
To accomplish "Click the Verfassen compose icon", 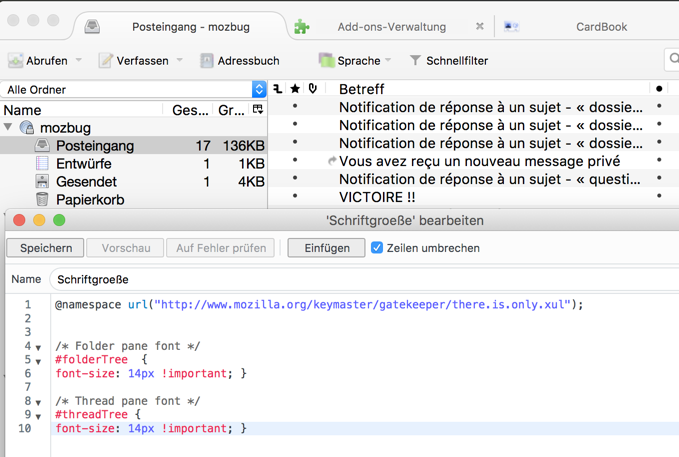I will 106,61.
